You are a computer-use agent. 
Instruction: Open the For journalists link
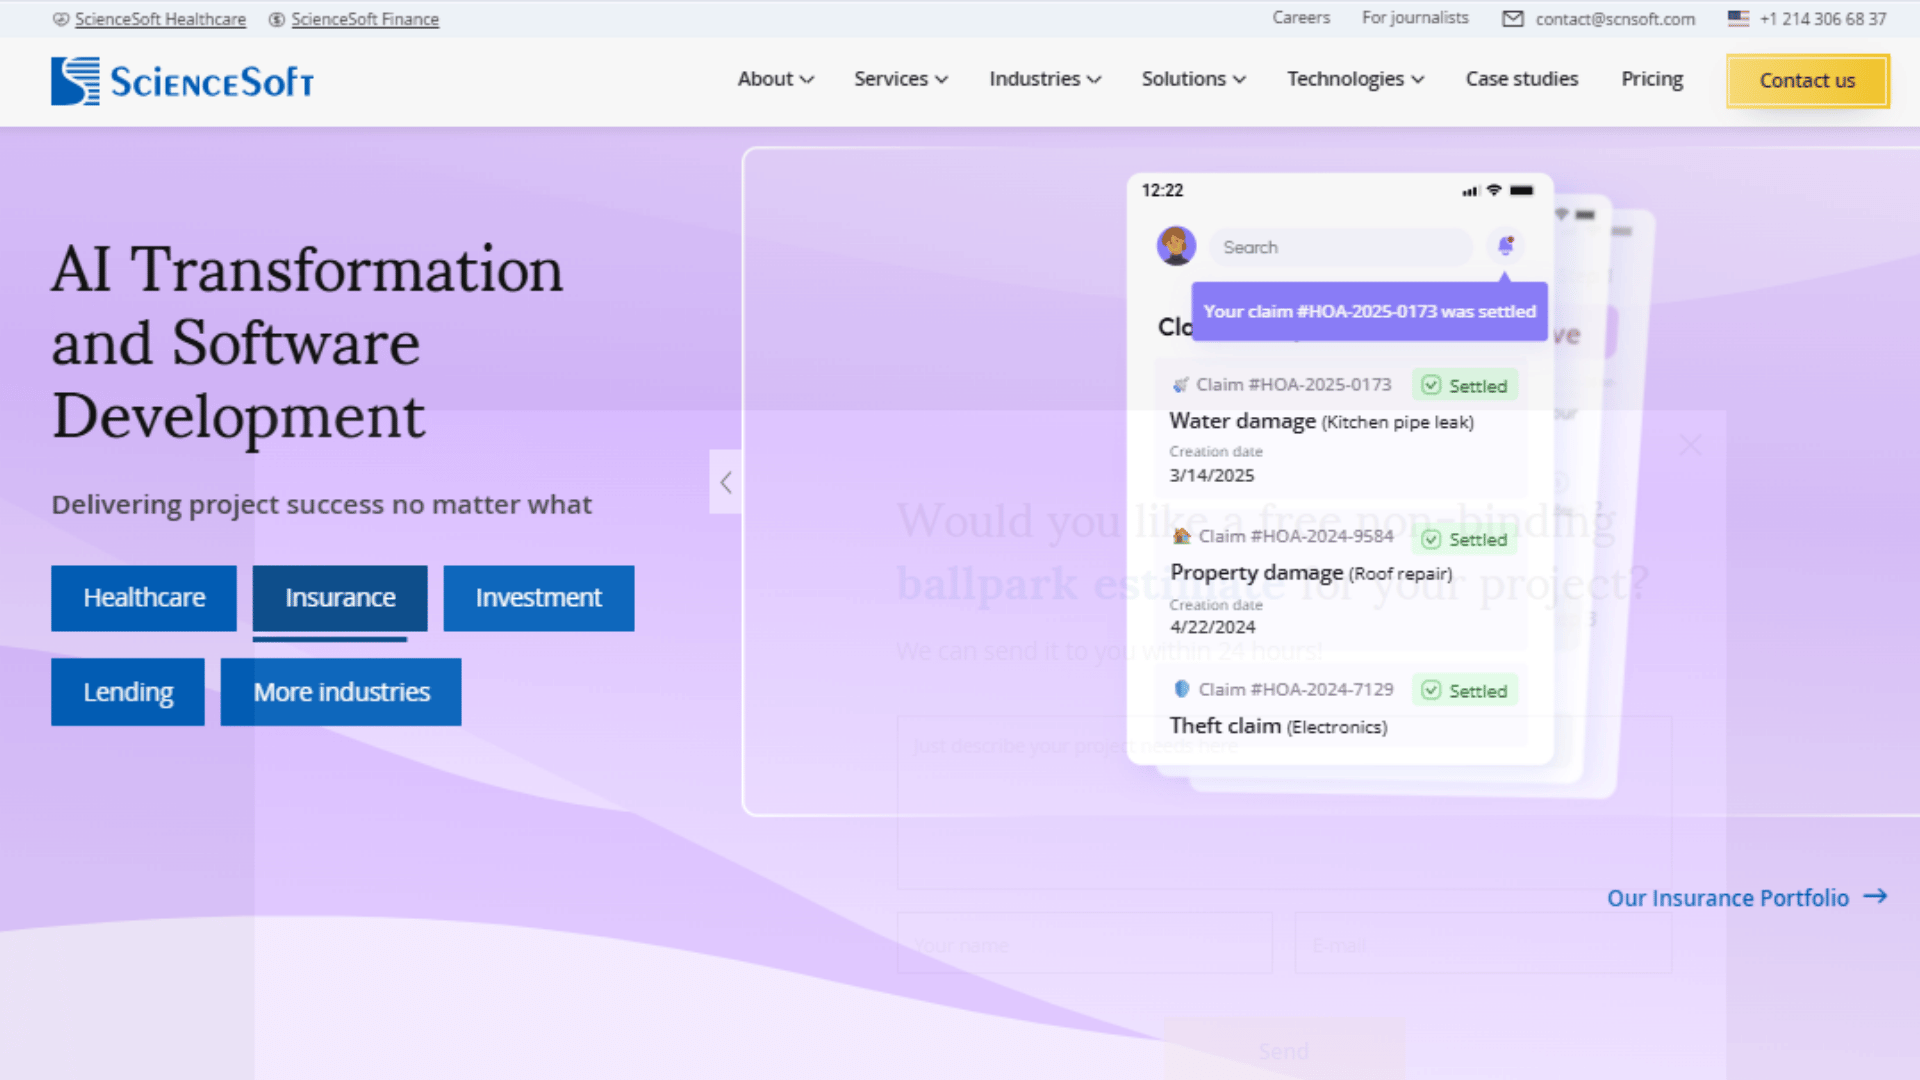coord(1415,18)
